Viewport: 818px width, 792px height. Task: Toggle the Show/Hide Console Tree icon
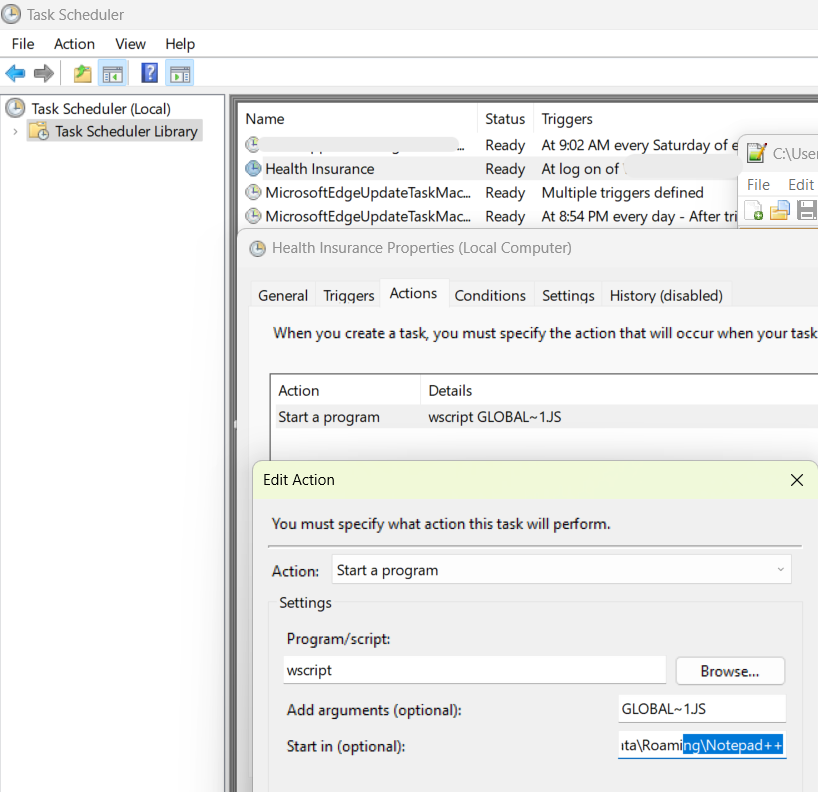[x=113, y=74]
